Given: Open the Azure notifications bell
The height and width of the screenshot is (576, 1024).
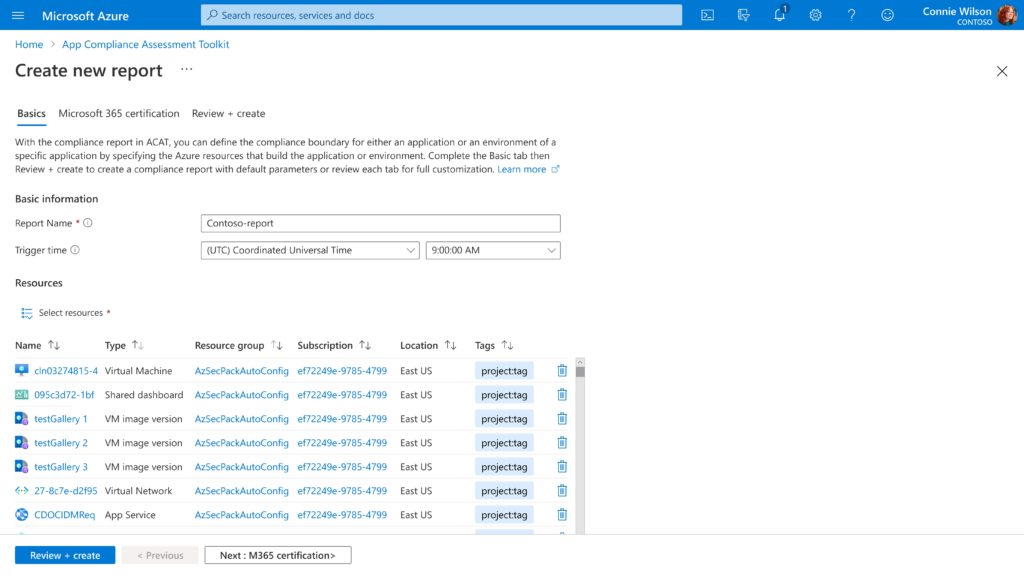Looking at the screenshot, I should [x=780, y=15].
